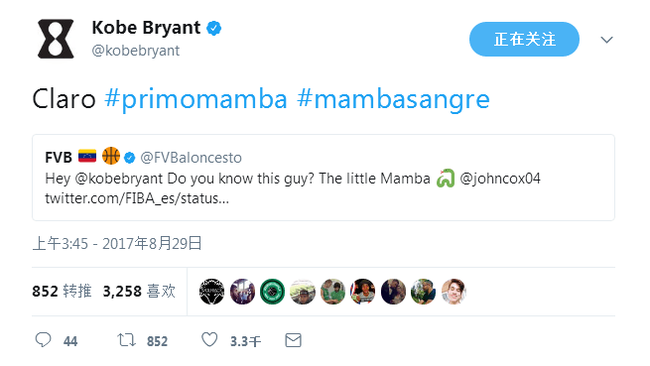Click the Kobe Bryant display name

coord(146,28)
